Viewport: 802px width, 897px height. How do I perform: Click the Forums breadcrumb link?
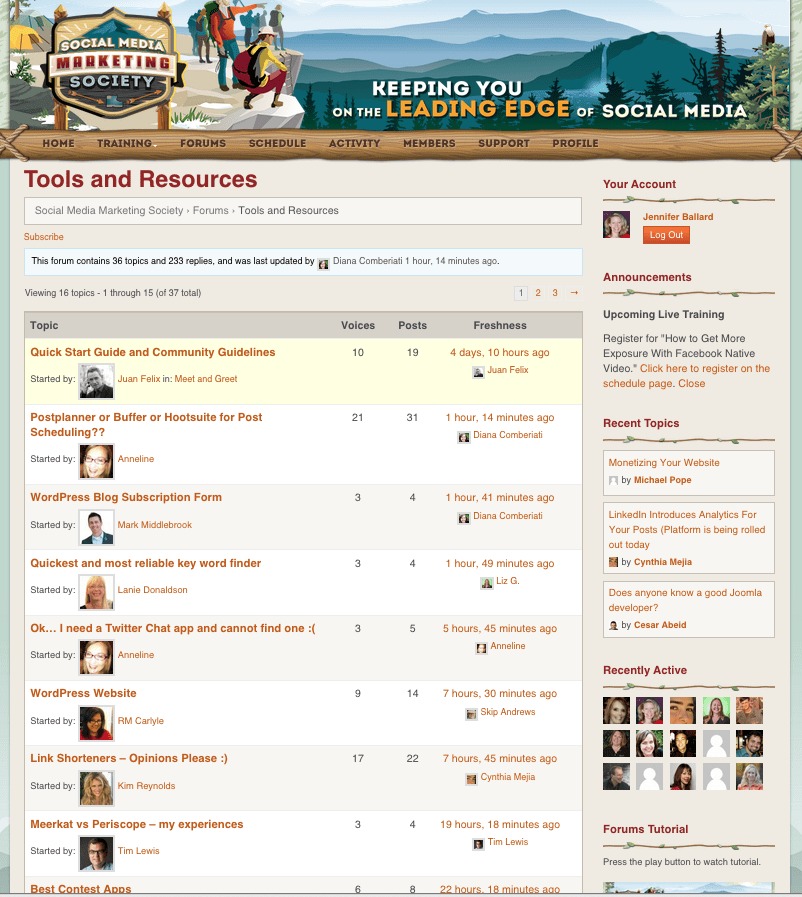[x=211, y=211]
